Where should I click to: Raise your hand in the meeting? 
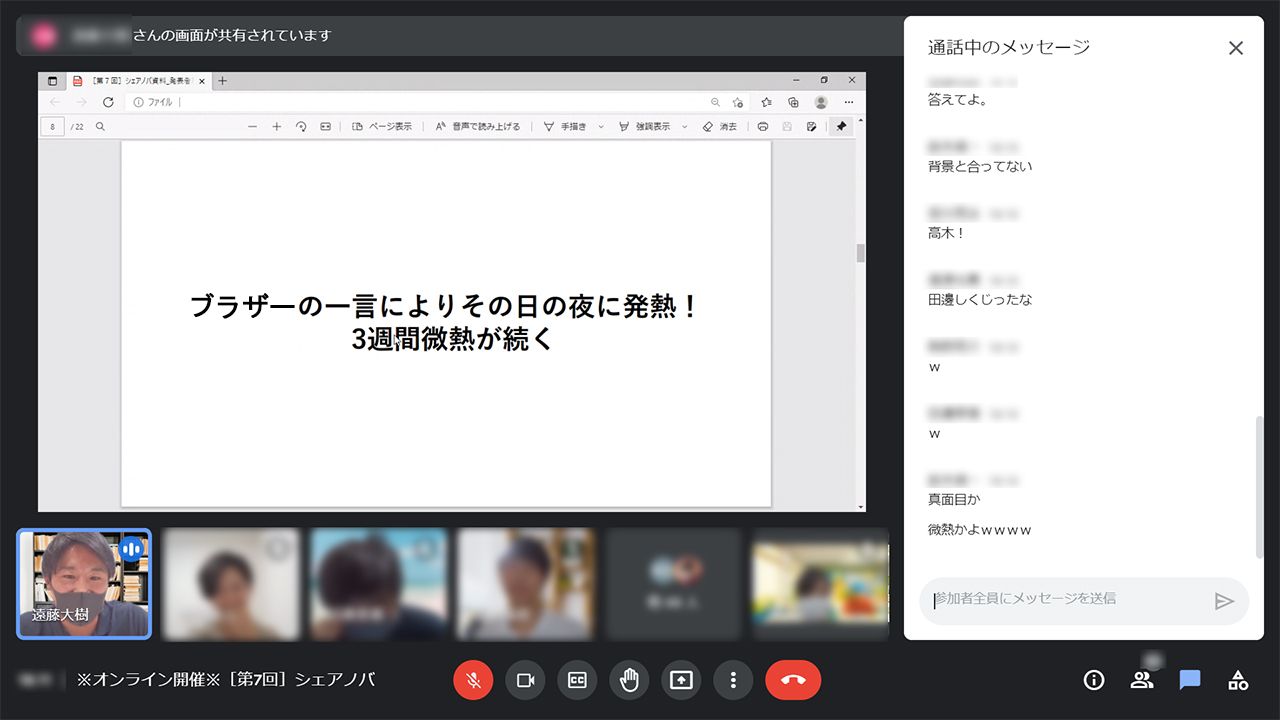[x=629, y=680]
